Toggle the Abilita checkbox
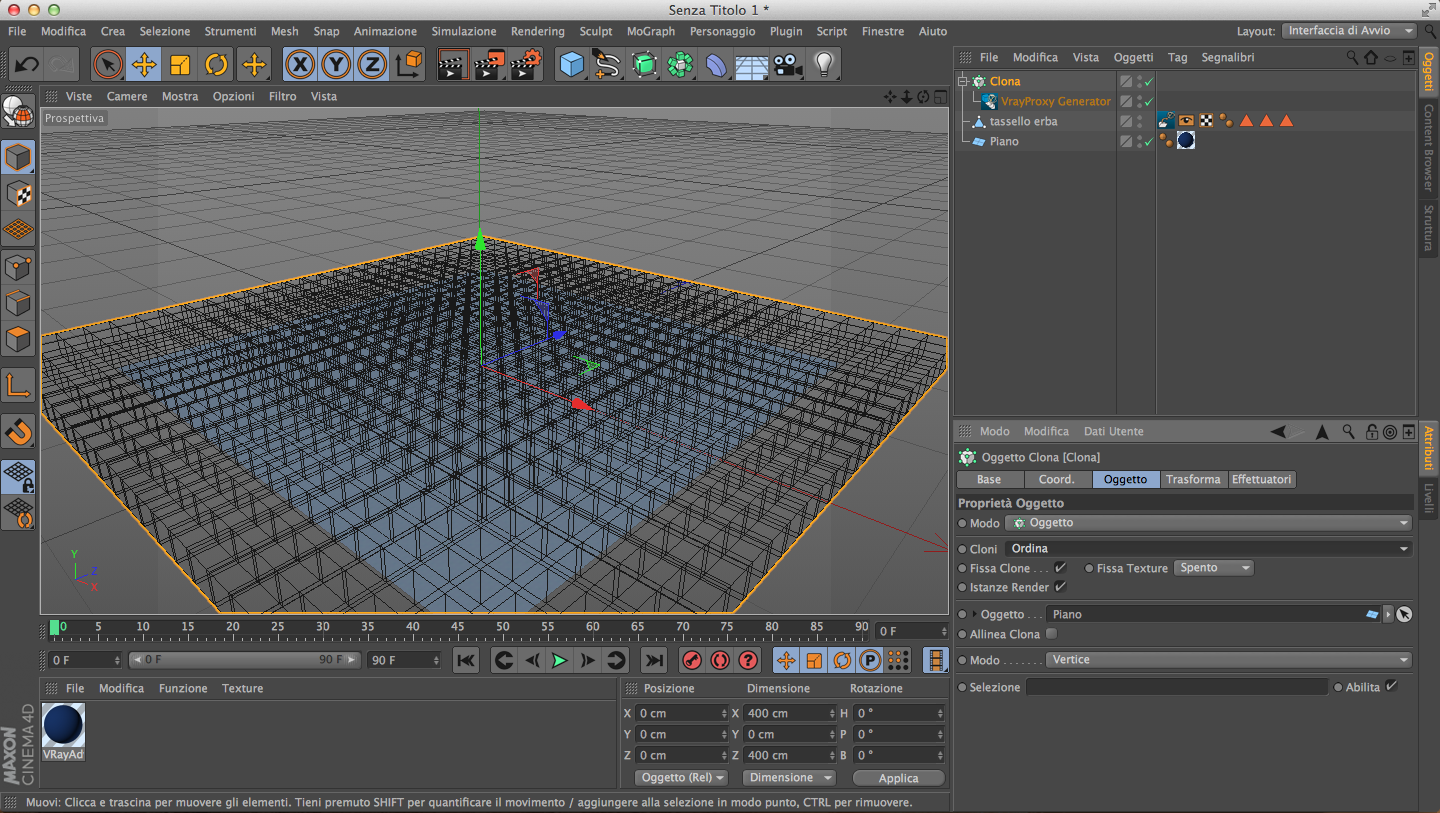 [1391, 686]
